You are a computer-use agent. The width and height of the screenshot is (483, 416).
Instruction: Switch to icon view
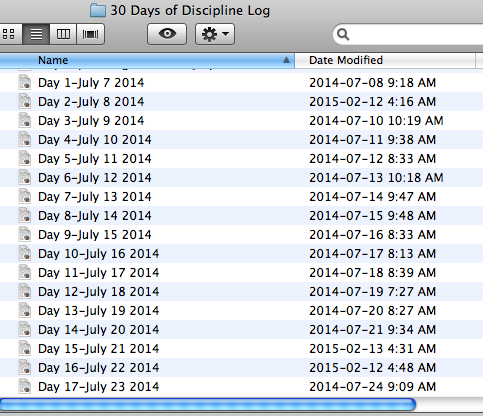(10, 34)
